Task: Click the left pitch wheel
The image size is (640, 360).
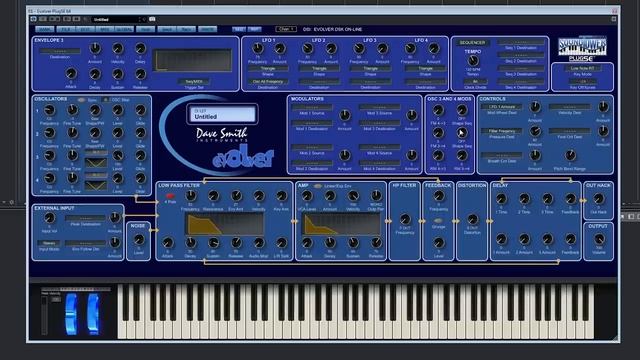Action: click(71, 314)
